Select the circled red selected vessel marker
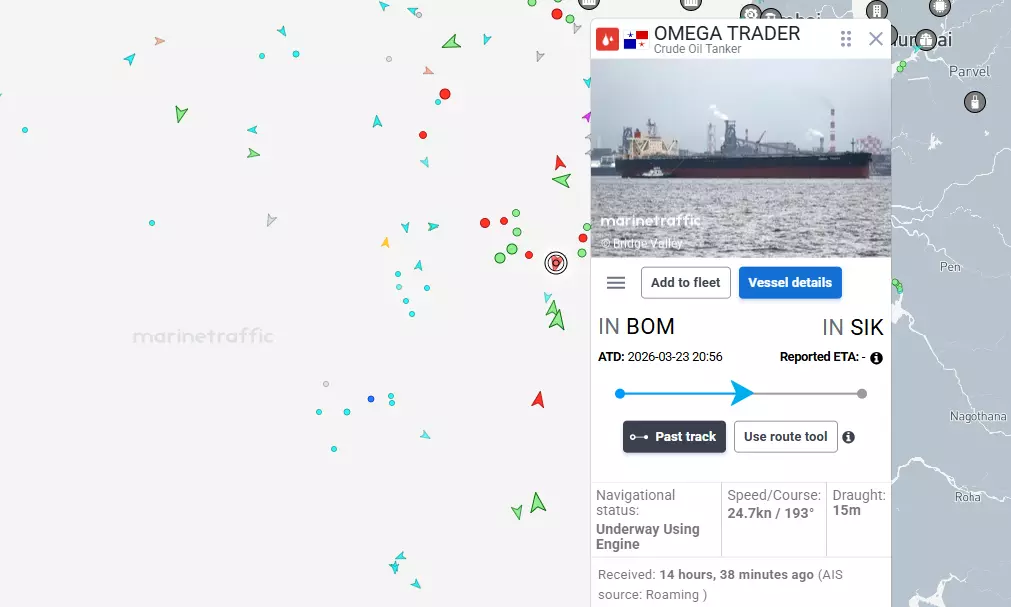 [556, 263]
